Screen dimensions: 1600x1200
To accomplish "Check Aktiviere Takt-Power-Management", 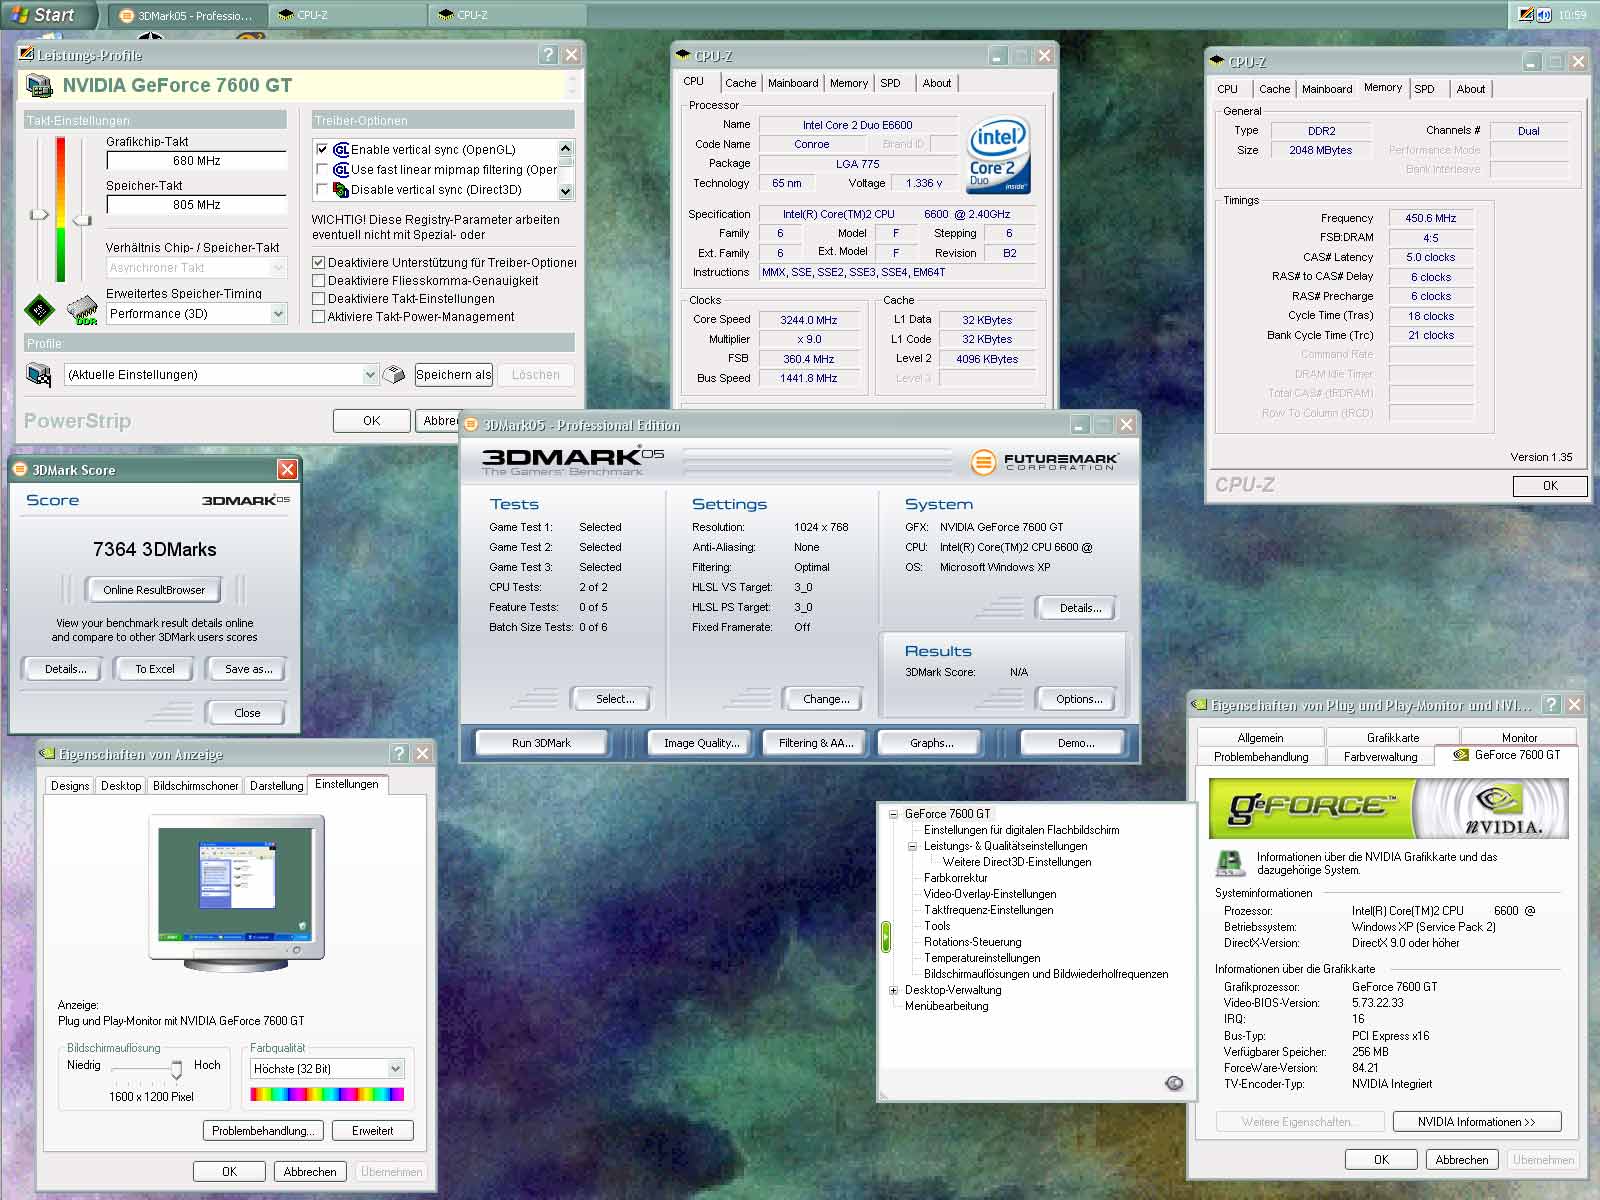I will (x=319, y=317).
